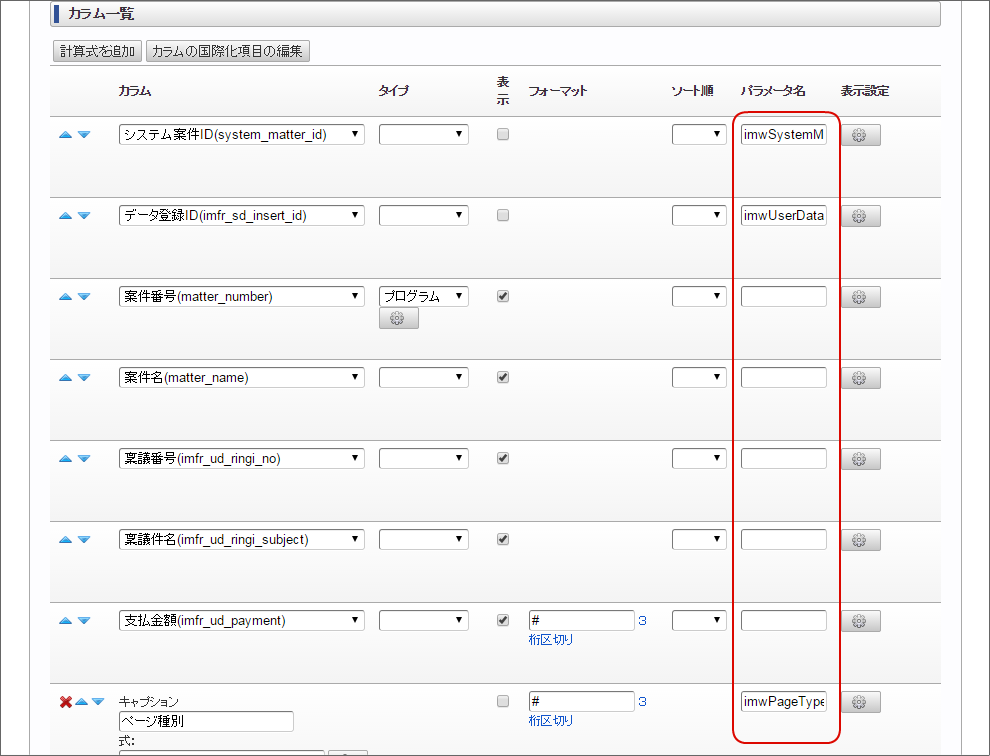The image size is (990, 756).
Task: Open display settings gear for 稟議件名 row
Action: coord(860,539)
